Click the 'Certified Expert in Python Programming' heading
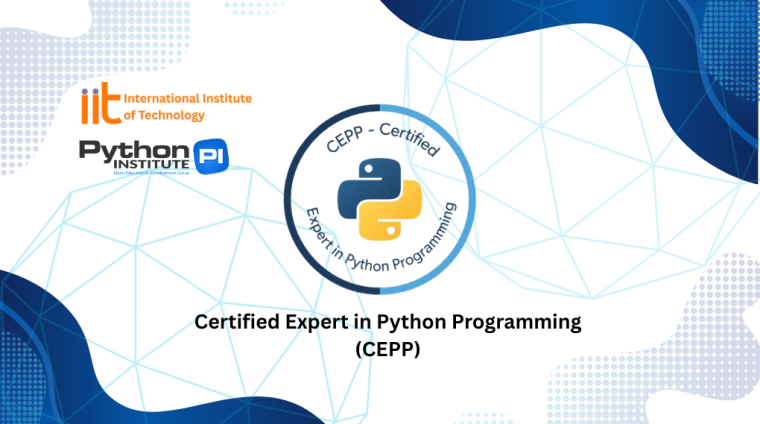Screen dimensions: 760x424 click(388, 322)
